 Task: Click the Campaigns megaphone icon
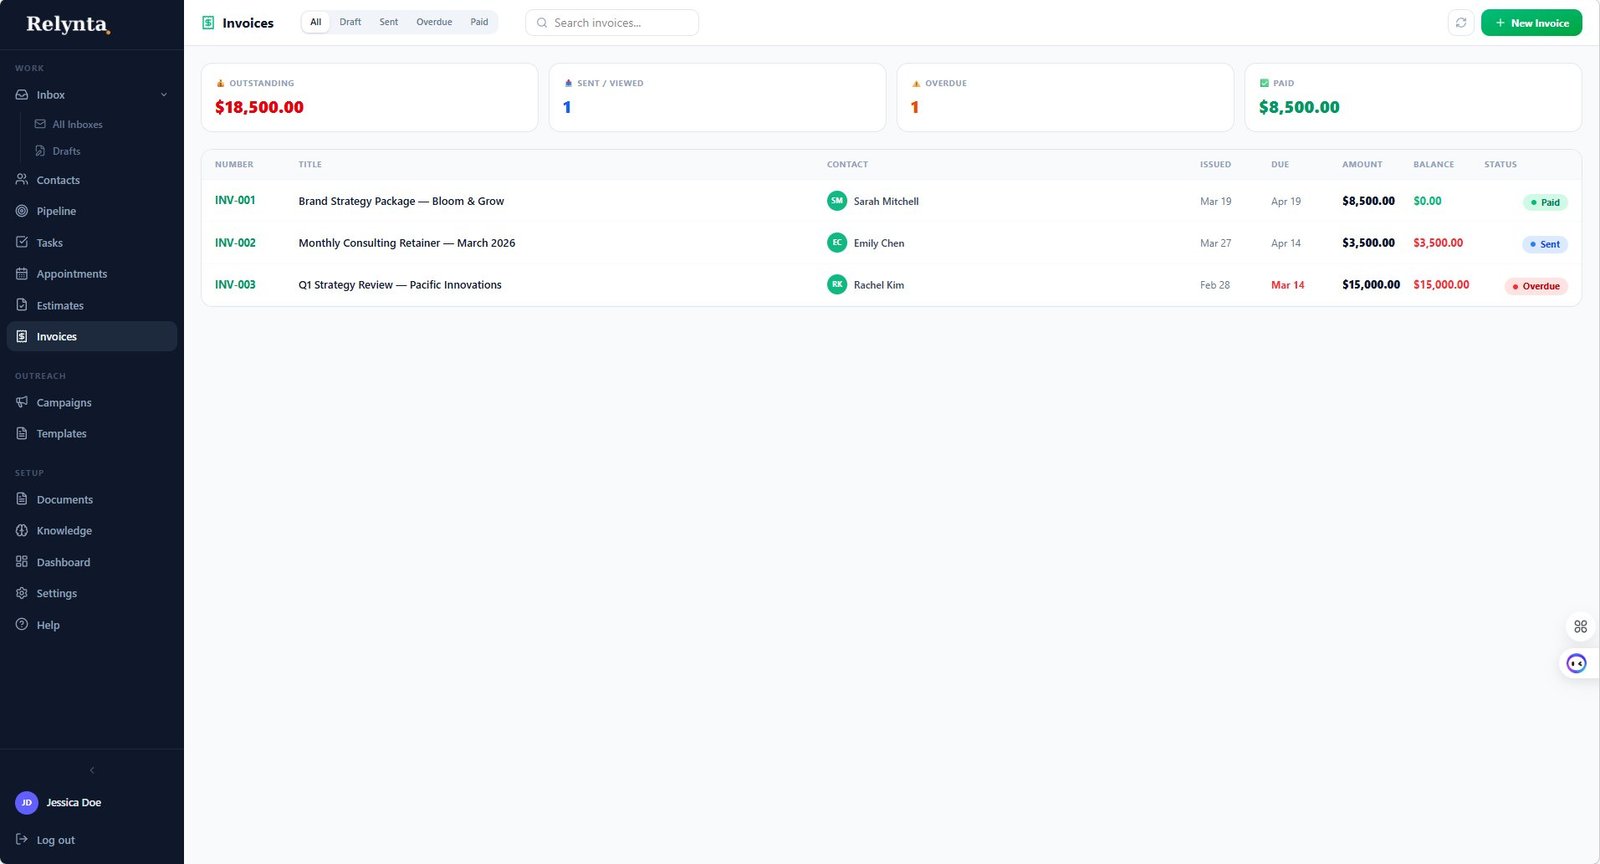coord(22,402)
